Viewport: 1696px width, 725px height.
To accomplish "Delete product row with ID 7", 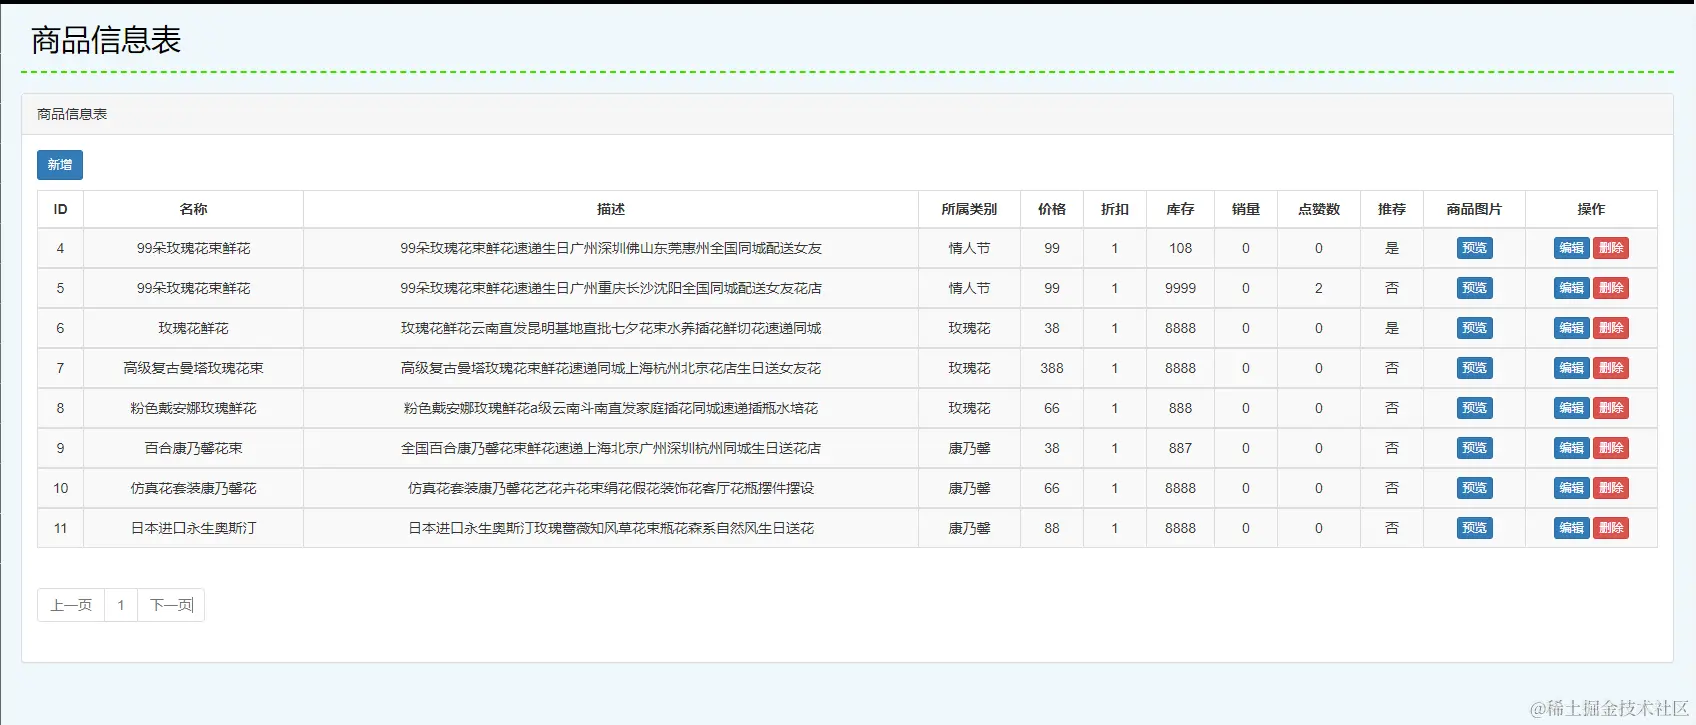I will (x=1611, y=368).
